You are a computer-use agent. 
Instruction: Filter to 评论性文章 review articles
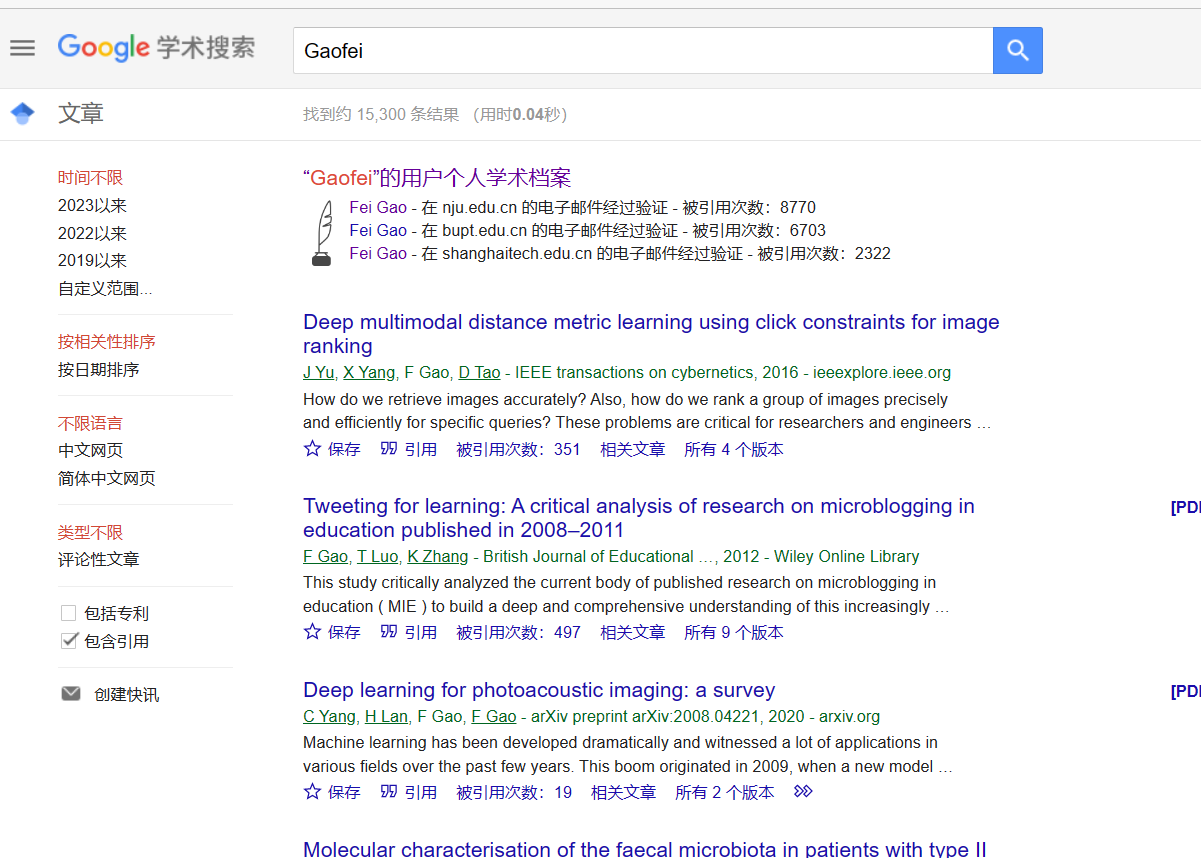pyautogui.click(x=99, y=560)
